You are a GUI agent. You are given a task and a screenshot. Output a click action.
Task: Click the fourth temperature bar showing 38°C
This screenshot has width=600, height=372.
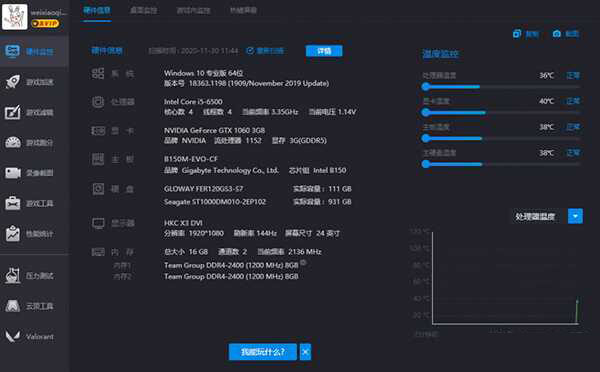coord(501,164)
